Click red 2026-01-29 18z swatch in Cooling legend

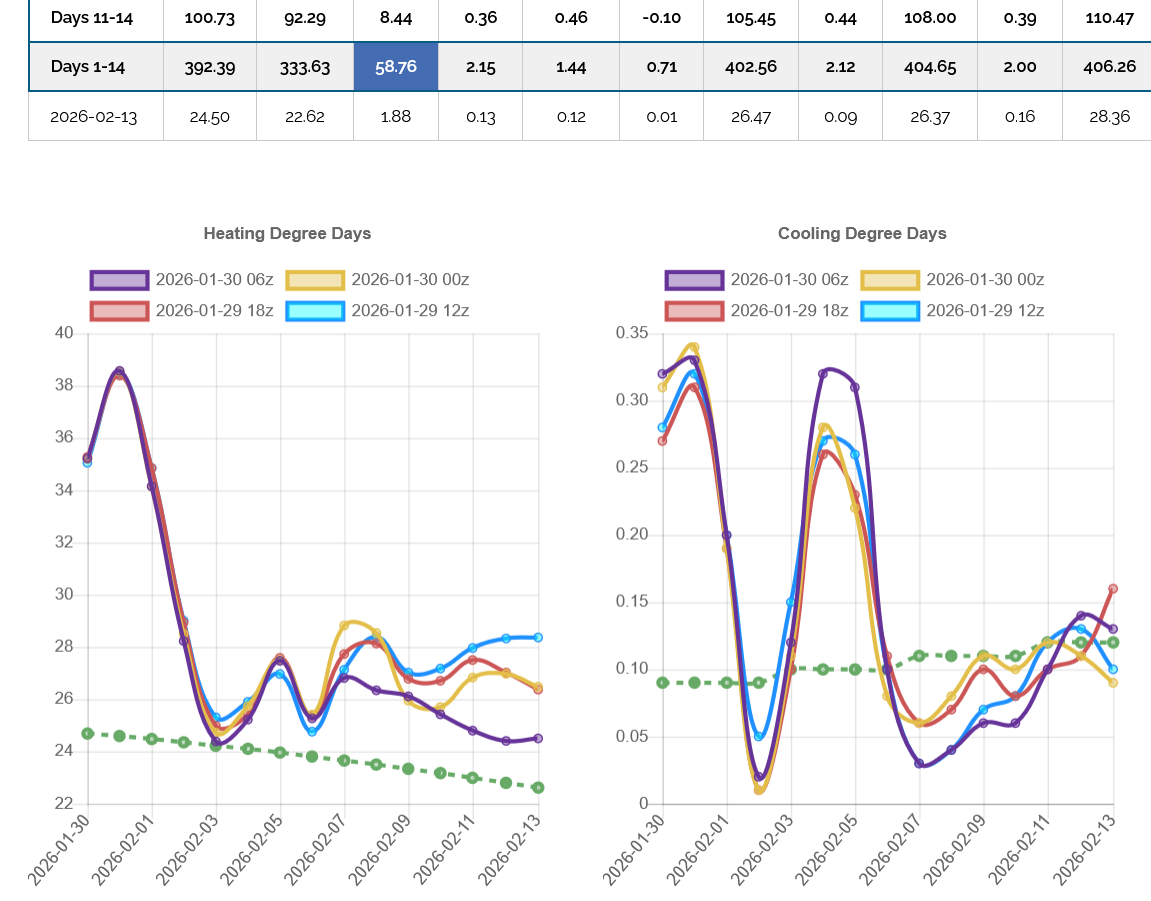[694, 310]
